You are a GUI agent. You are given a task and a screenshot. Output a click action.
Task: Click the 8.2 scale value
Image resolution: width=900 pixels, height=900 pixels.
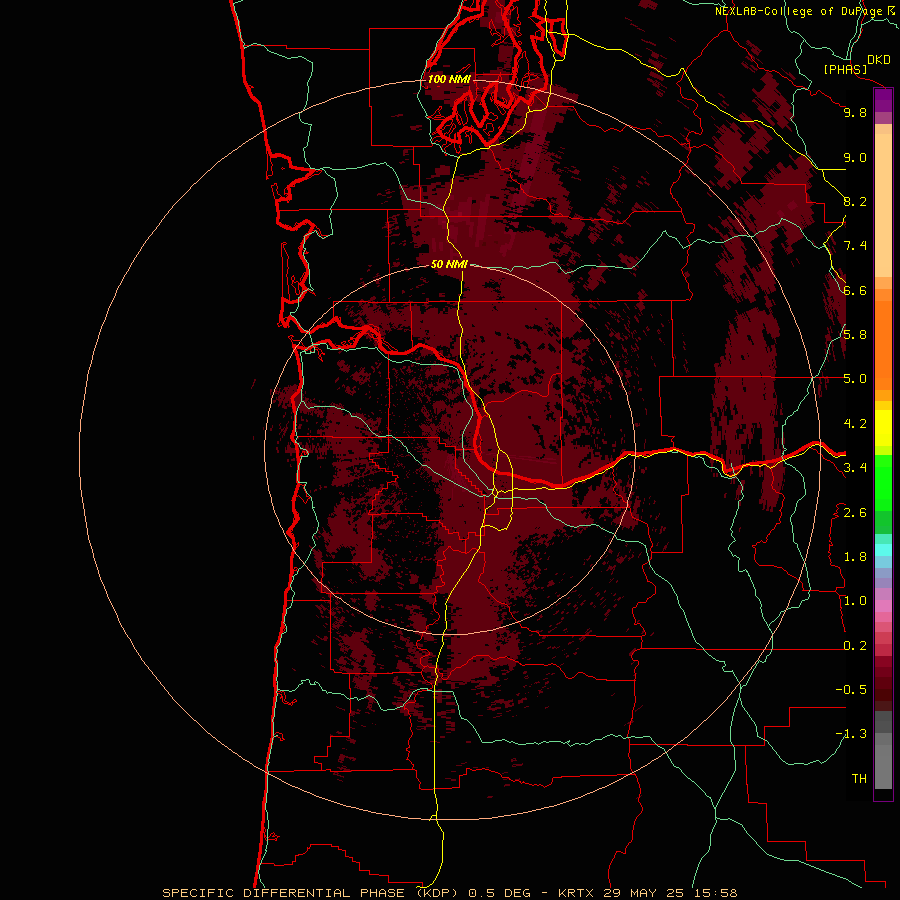point(855,201)
